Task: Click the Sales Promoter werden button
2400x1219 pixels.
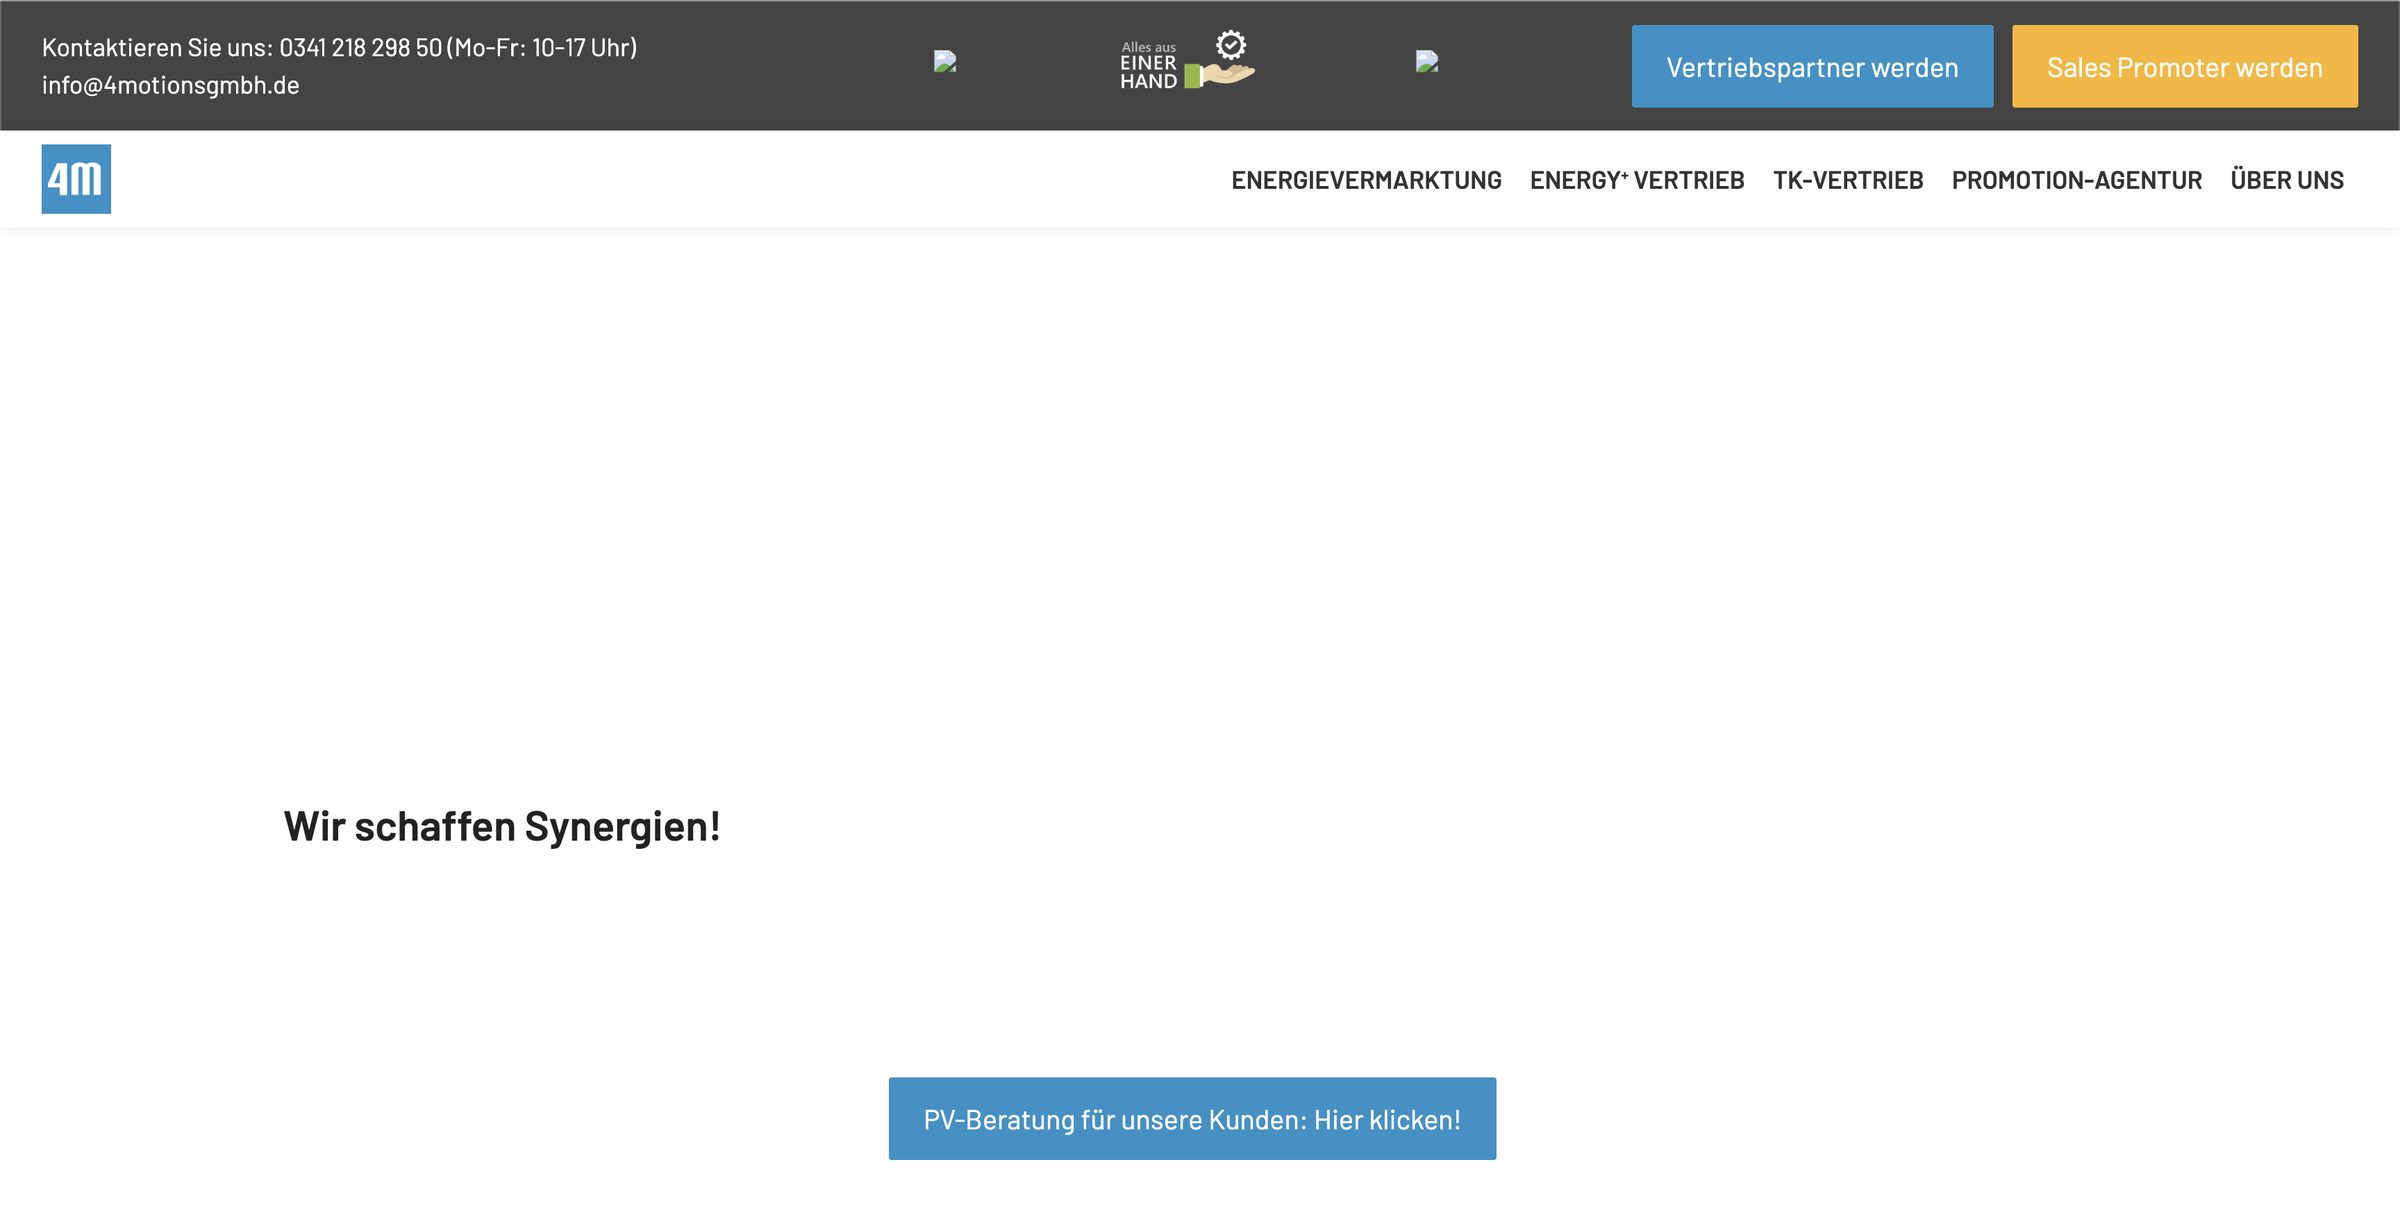Action: tap(2184, 67)
